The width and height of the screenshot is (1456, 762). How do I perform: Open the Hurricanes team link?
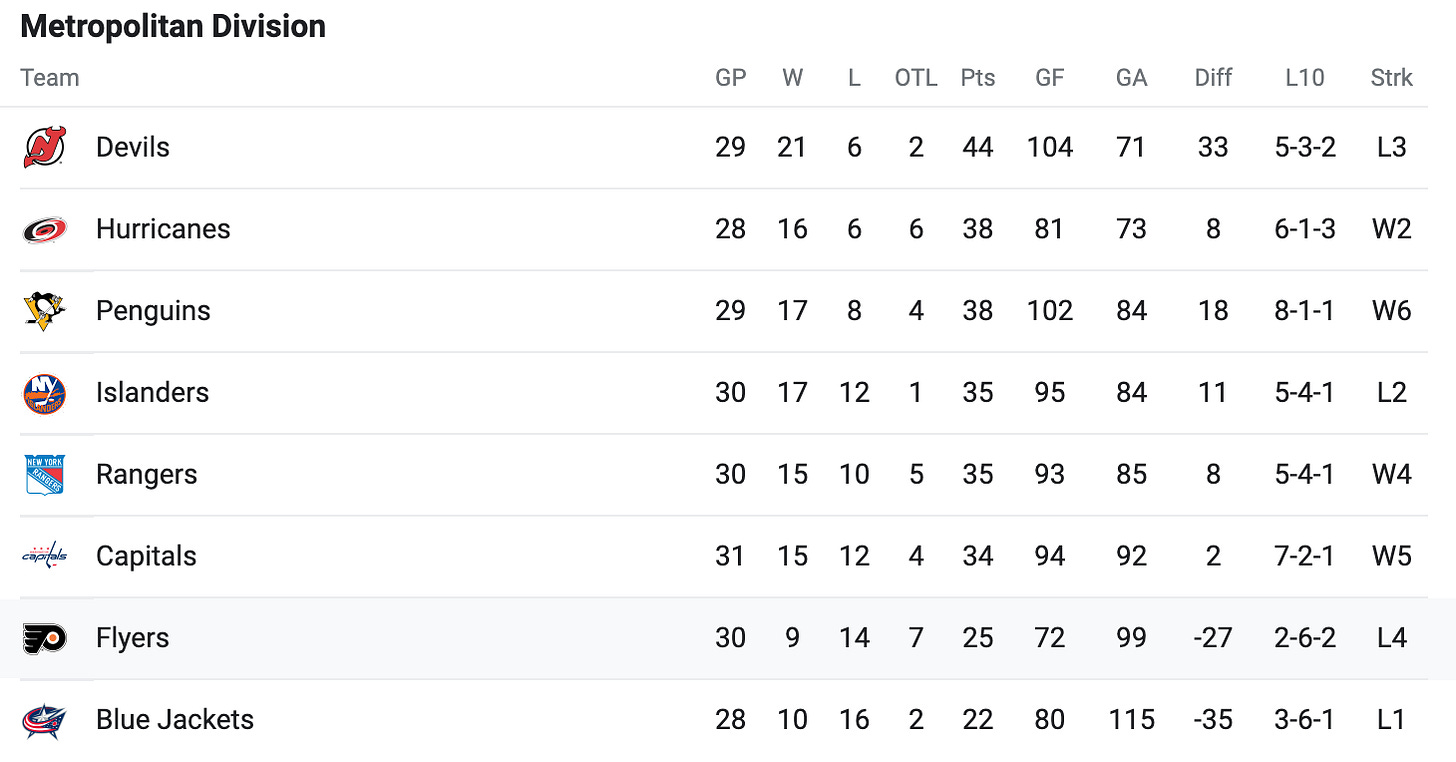pyautogui.click(x=163, y=229)
